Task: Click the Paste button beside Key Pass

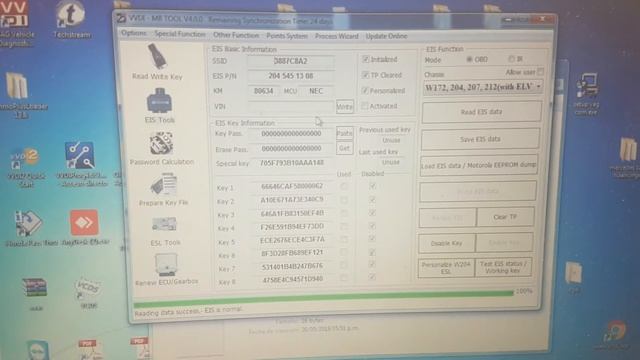Action: pyautogui.click(x=344, y=133)
